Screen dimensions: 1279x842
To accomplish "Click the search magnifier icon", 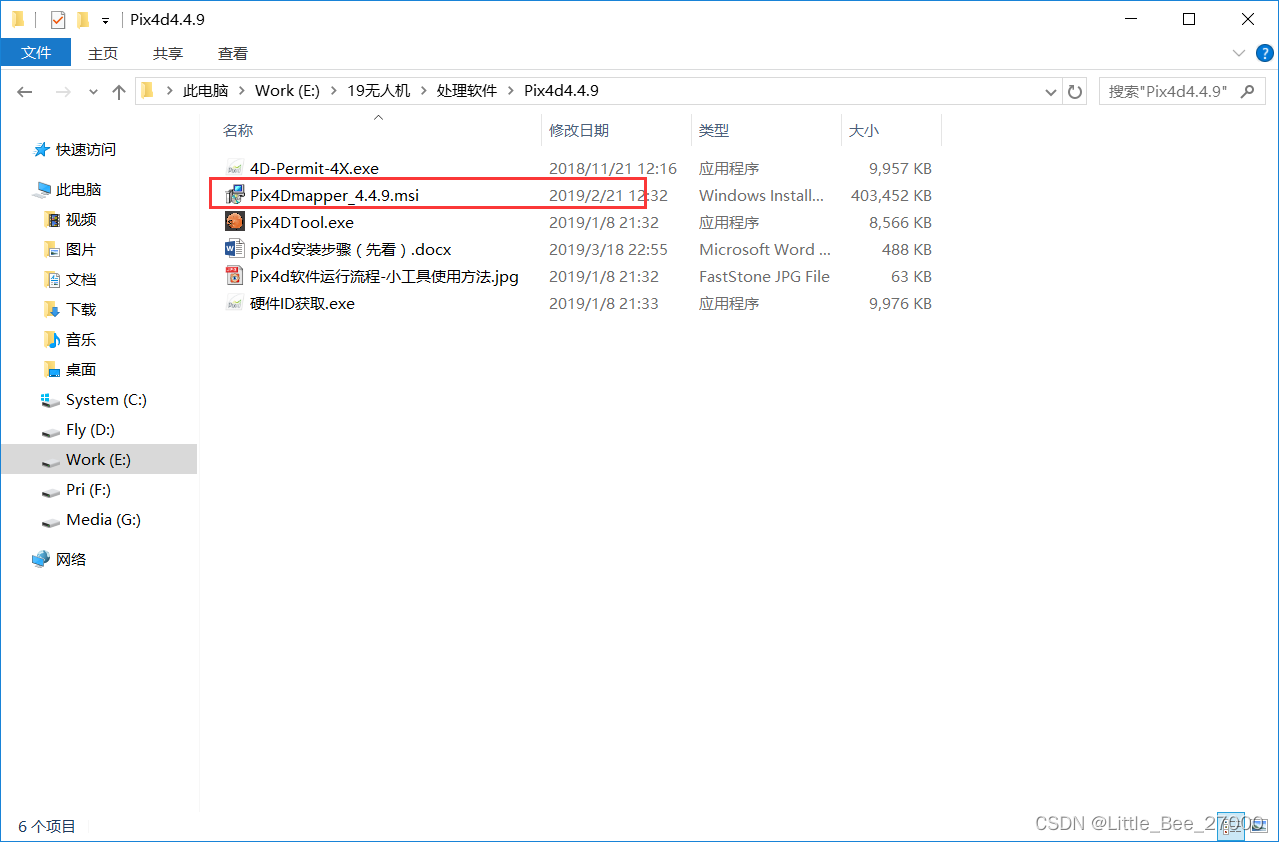I will click(1247, 91).
